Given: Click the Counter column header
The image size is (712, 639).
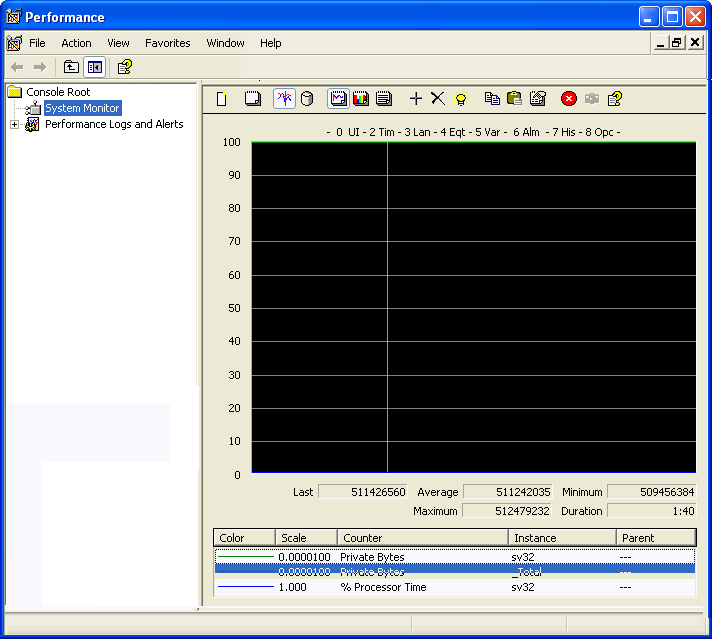Looking at the screenshot, I should (x=423, y=538).
